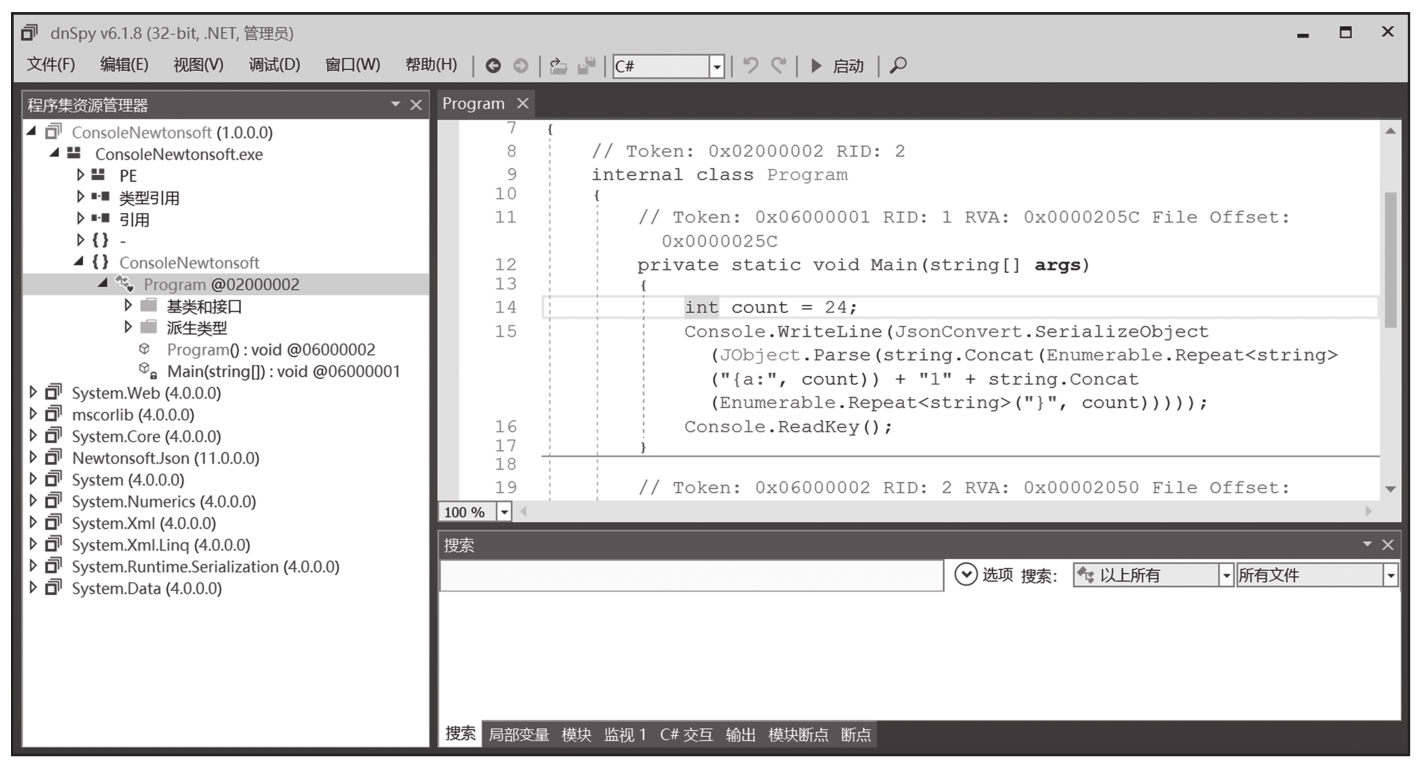The width and height of the screenshot is (1422, 767).
Task: Select the Program document tab
Action: pos(474,104)
